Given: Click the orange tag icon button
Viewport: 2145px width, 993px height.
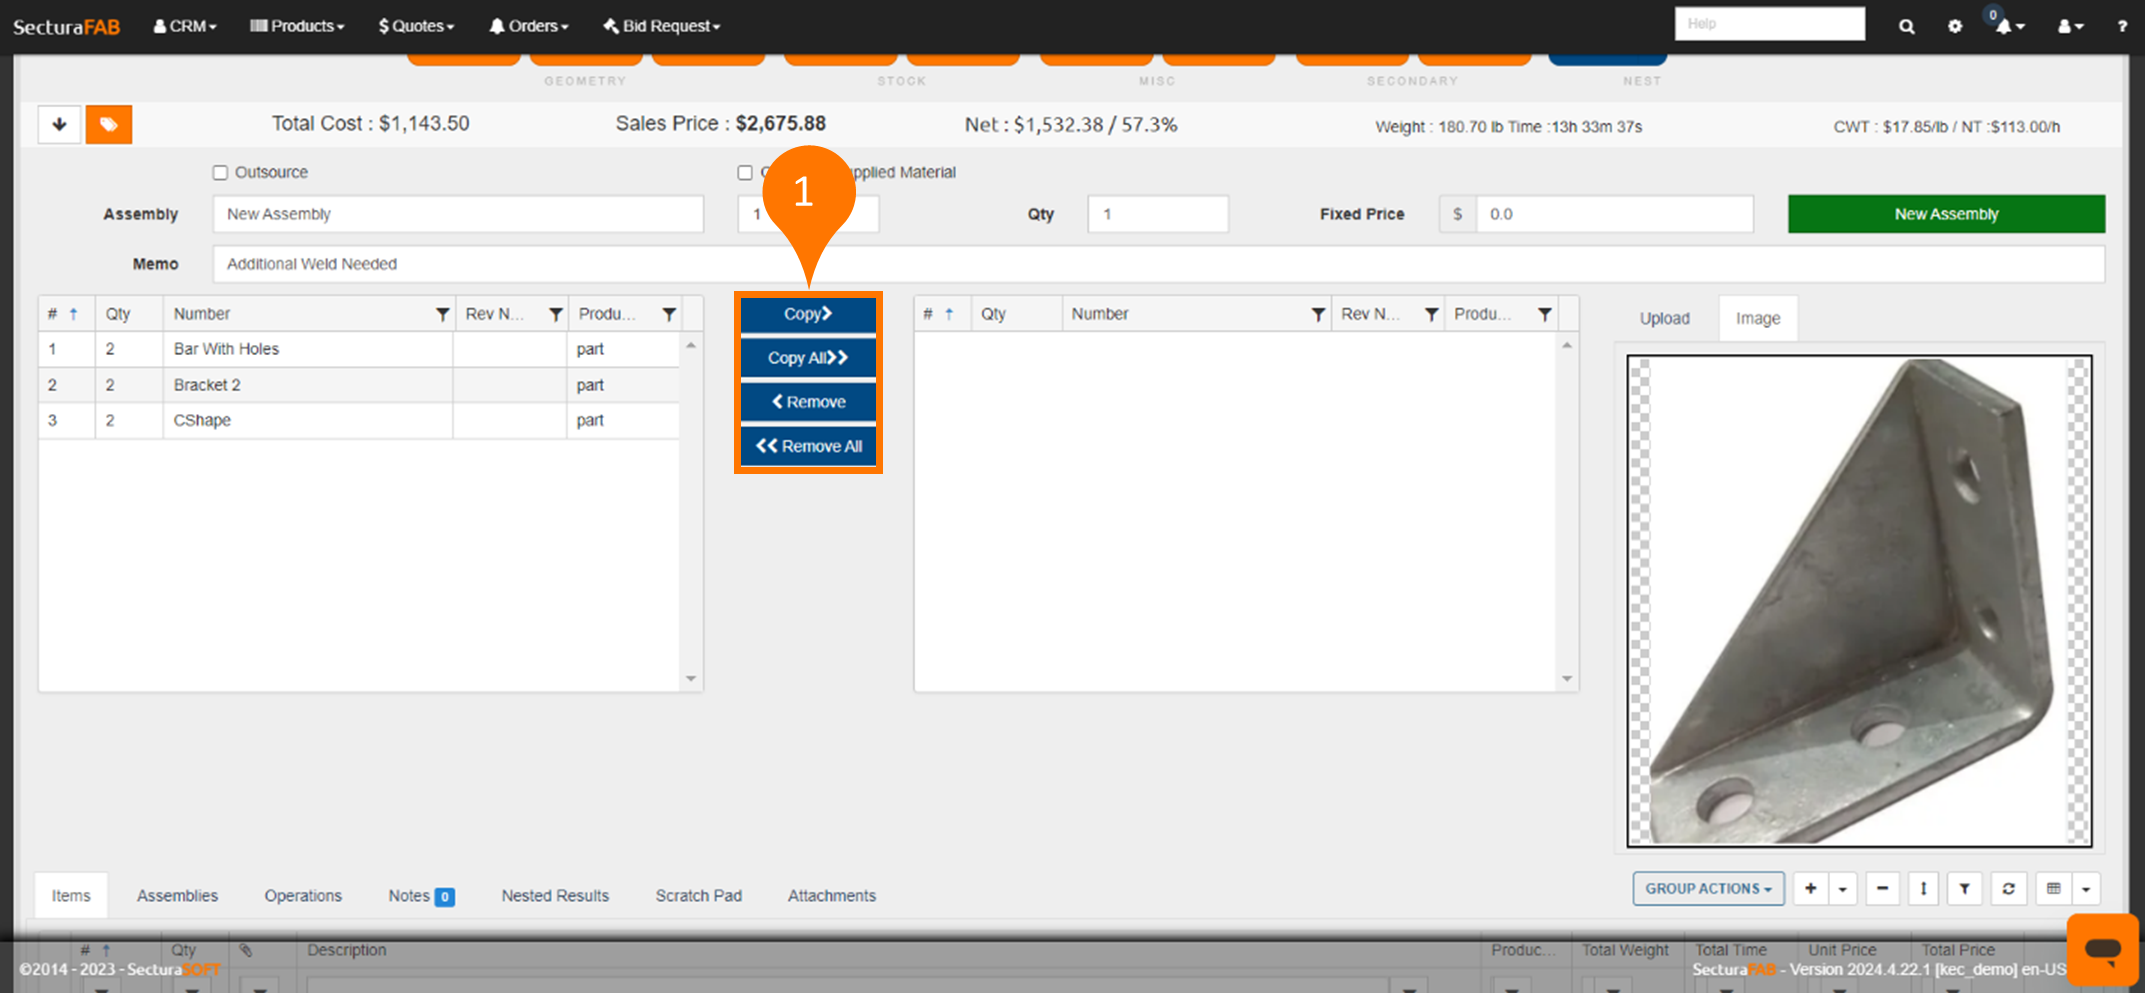Looking at the screenshot, I should (x=108, y=125).
